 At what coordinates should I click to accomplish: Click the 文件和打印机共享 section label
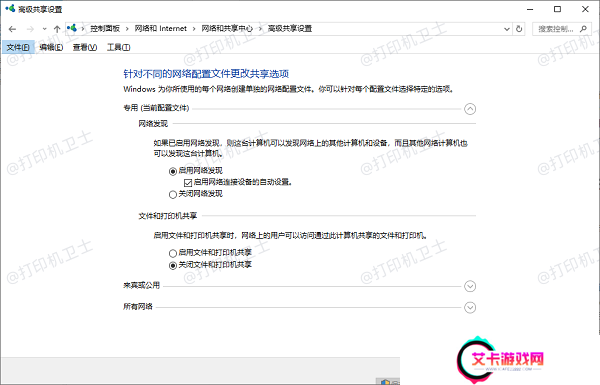tap(168, 216)
